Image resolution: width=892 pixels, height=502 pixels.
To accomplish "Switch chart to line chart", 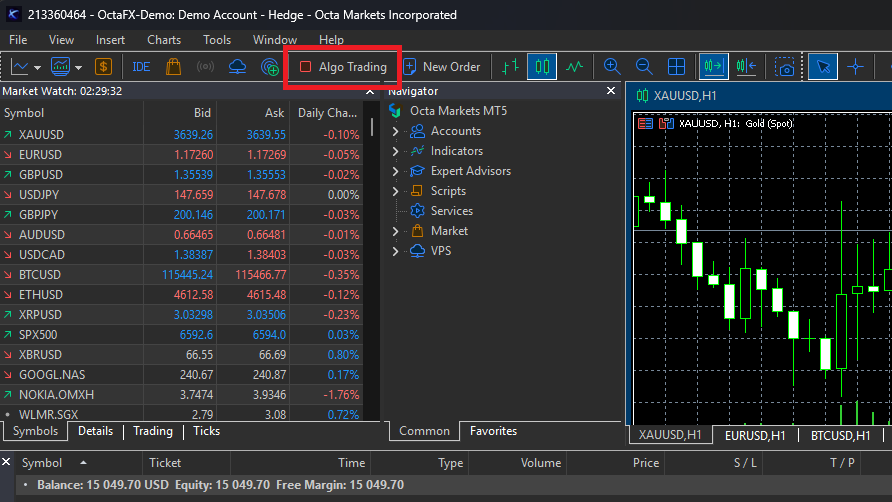I will pyautogui.click(x=575, y=67).
